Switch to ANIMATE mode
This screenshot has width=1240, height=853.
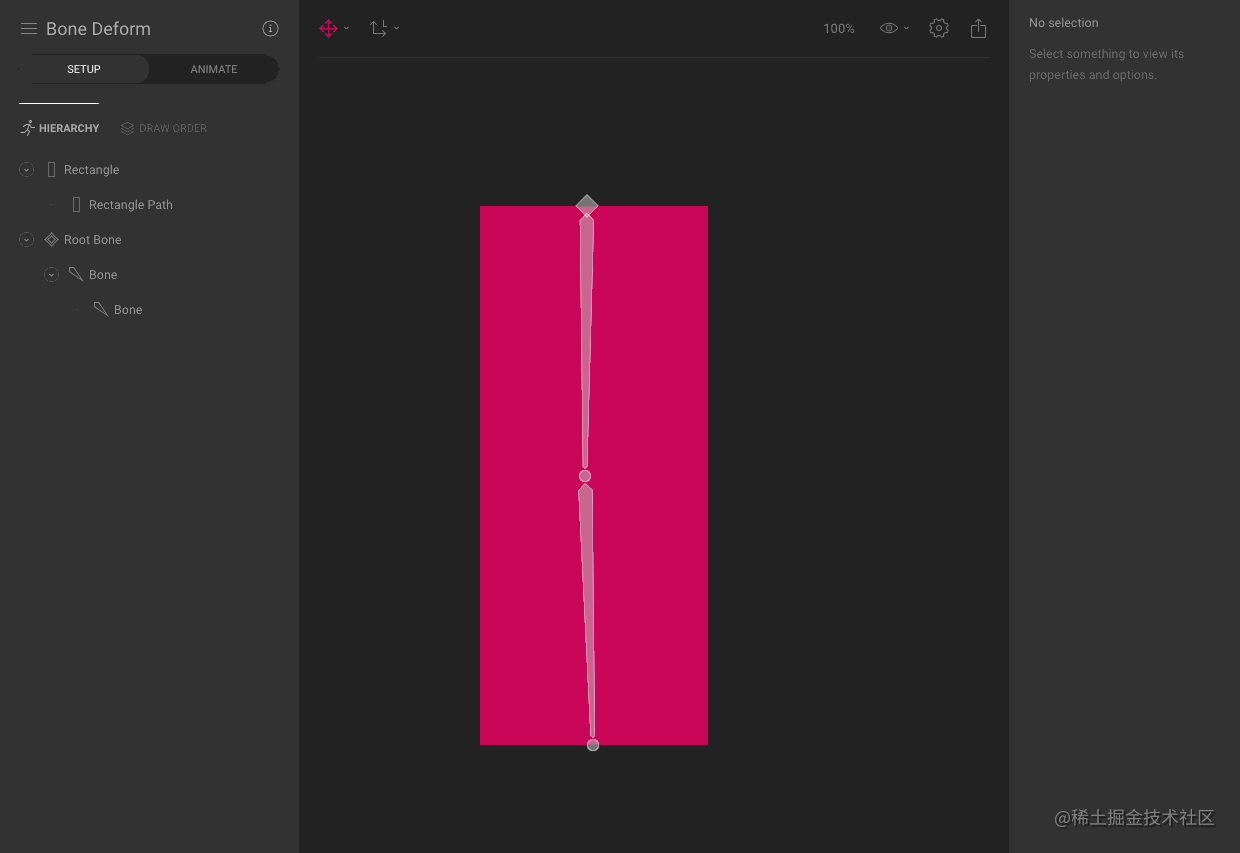214,69
